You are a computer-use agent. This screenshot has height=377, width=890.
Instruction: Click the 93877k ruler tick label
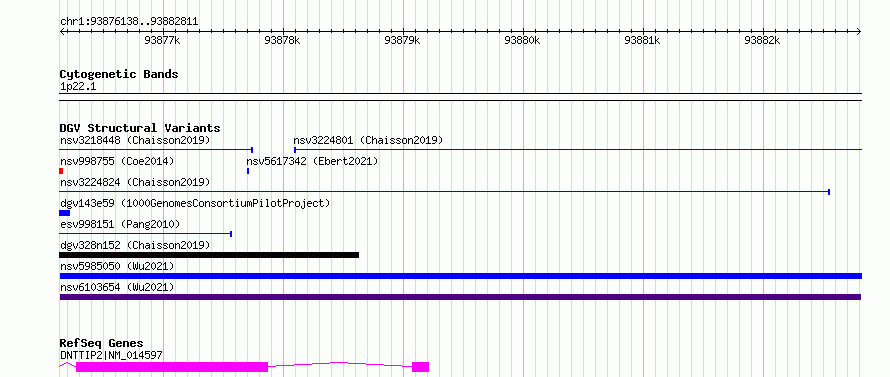162,40
